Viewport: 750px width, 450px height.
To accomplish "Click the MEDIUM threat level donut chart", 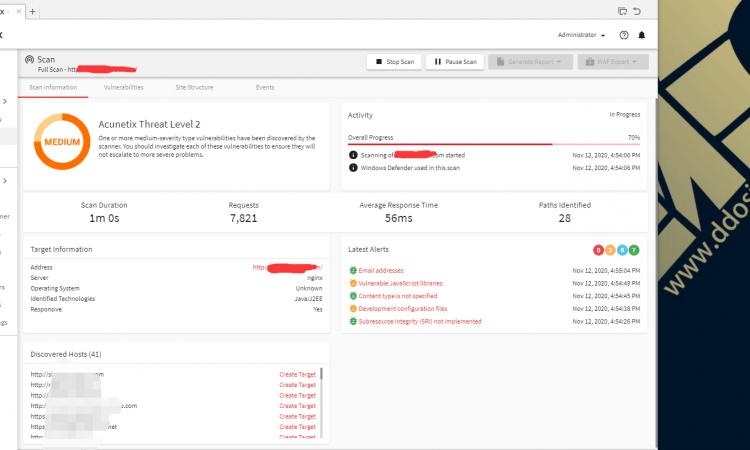I will (62, 142).
